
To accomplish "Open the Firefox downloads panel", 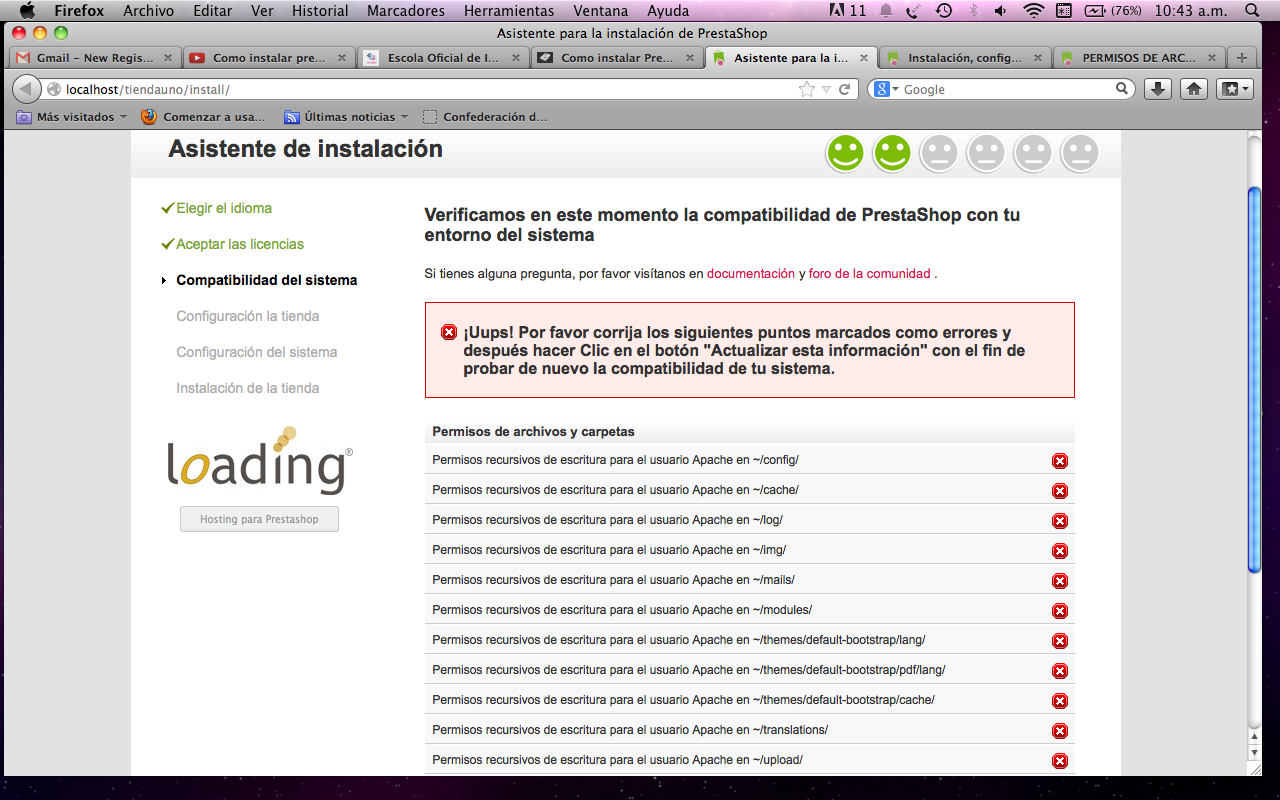I will (1158, 89).
